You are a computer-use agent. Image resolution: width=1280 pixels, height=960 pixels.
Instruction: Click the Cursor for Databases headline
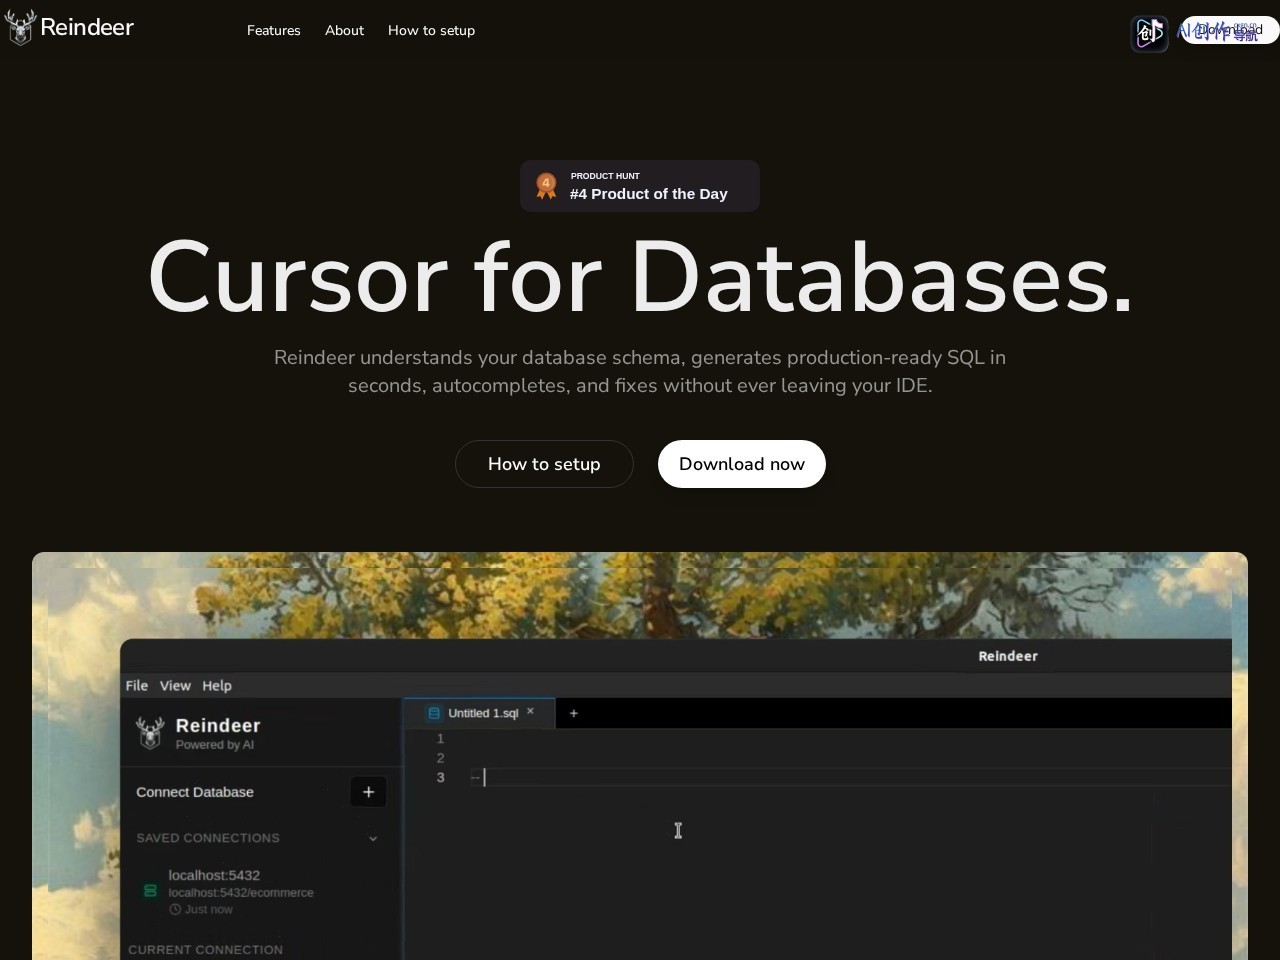click(x=640, y=278)
